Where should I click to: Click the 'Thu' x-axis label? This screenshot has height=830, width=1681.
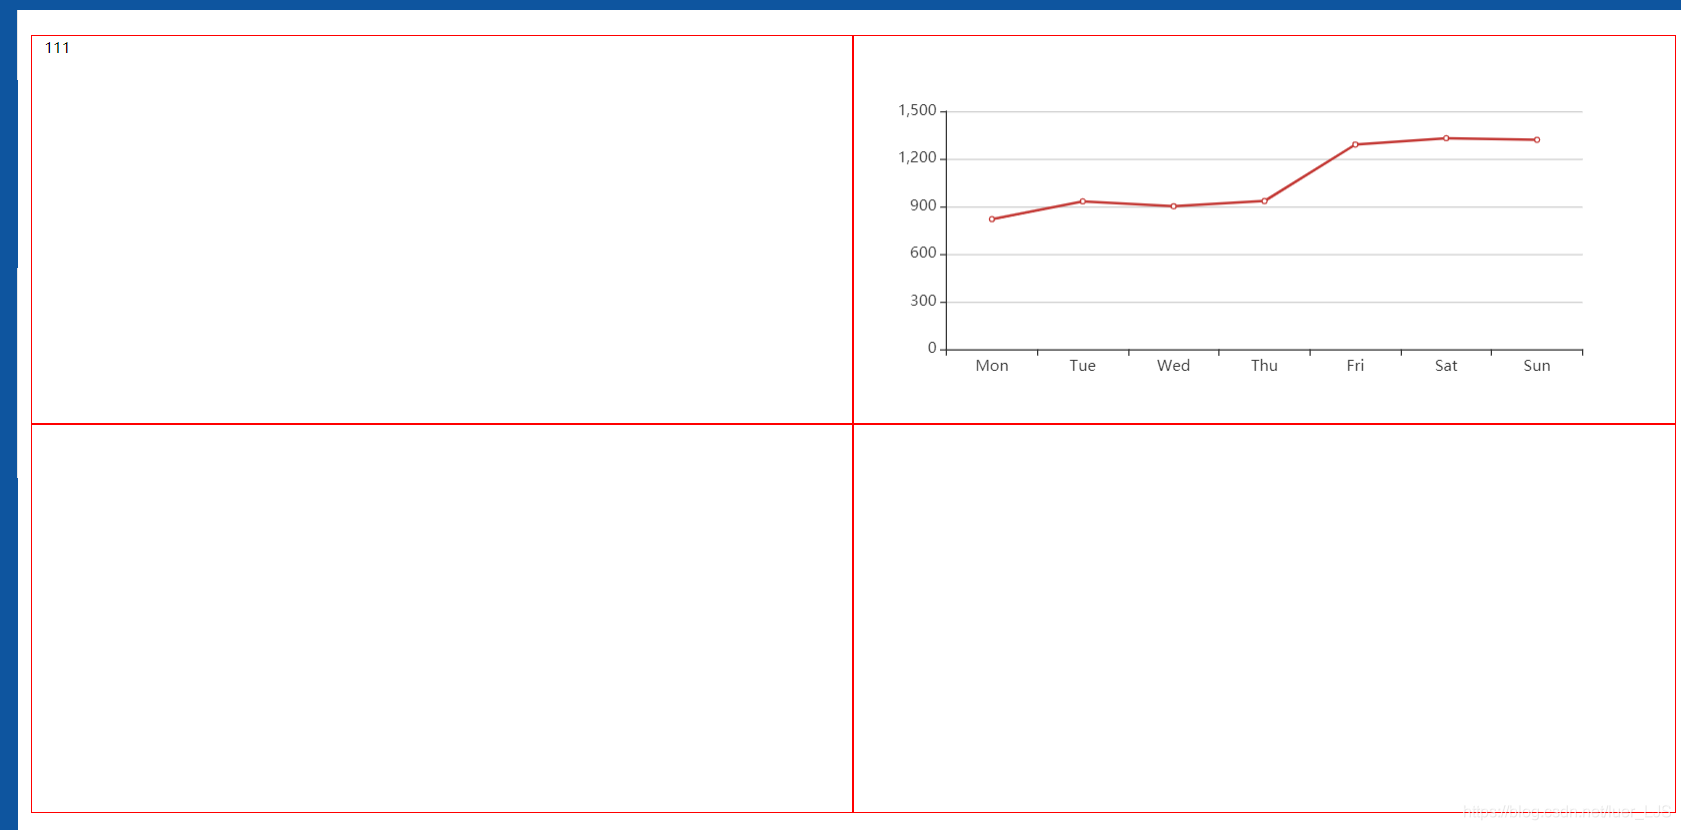coord(1265,366)
